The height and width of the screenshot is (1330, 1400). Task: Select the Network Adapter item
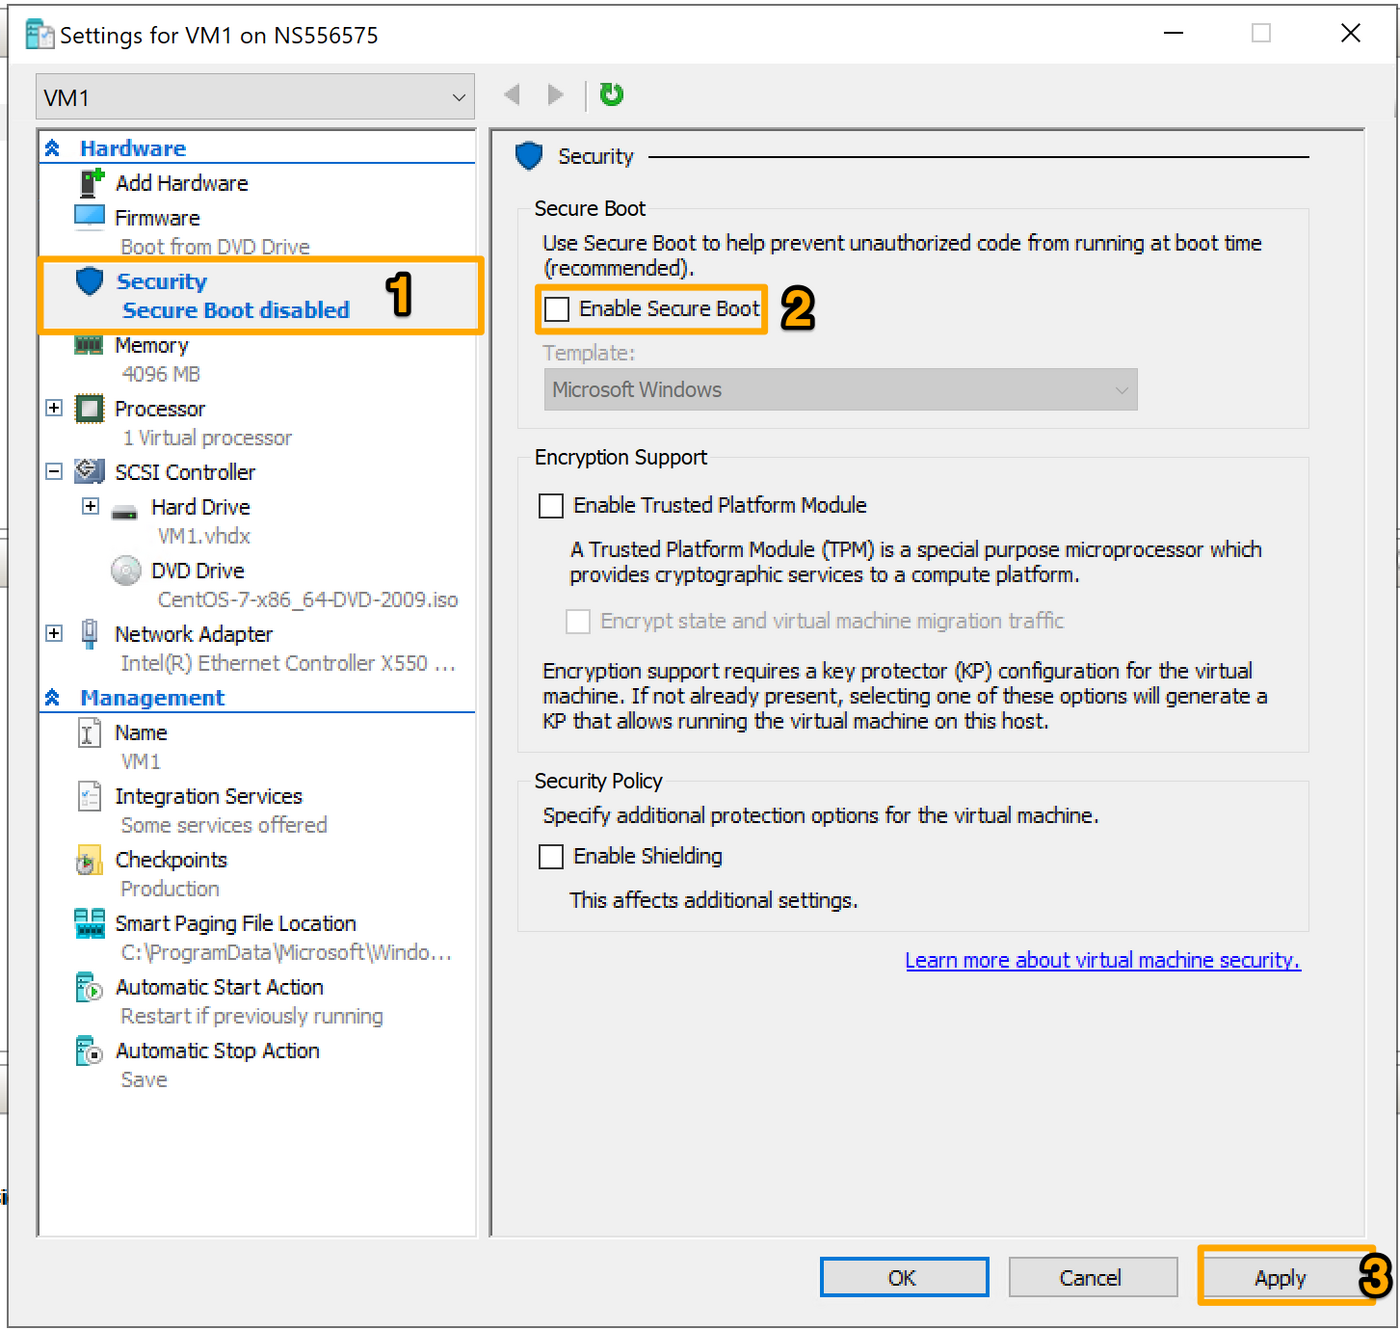(193, 634)
